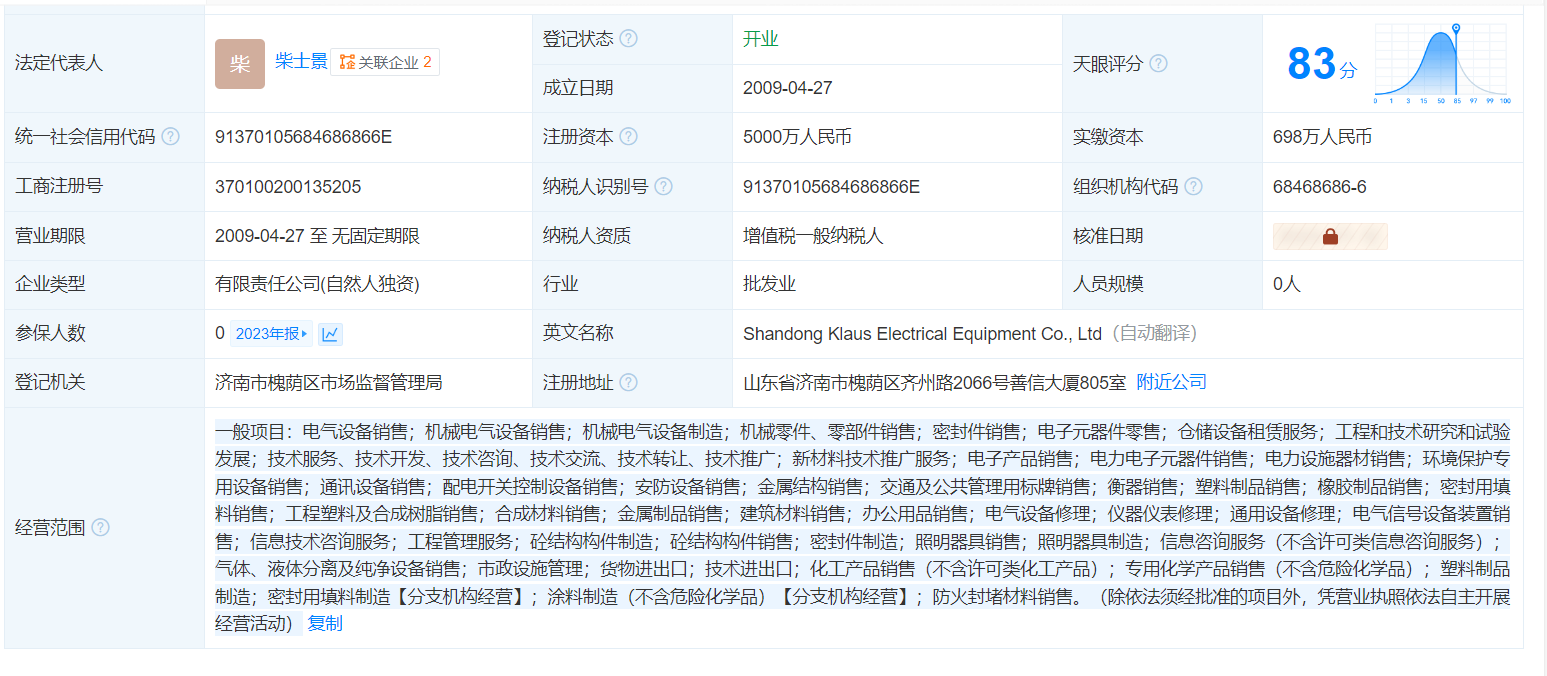Open the 2023年报 dropdown

272,334
